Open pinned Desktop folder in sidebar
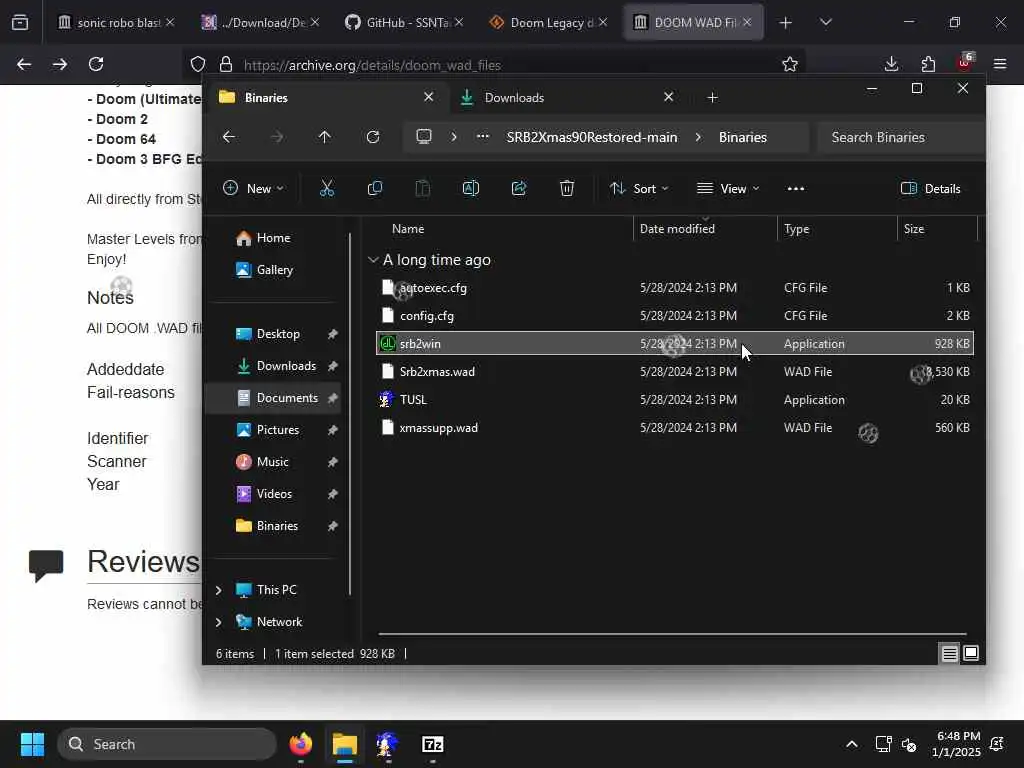1024x768 pixels. [x=278, y=334]
